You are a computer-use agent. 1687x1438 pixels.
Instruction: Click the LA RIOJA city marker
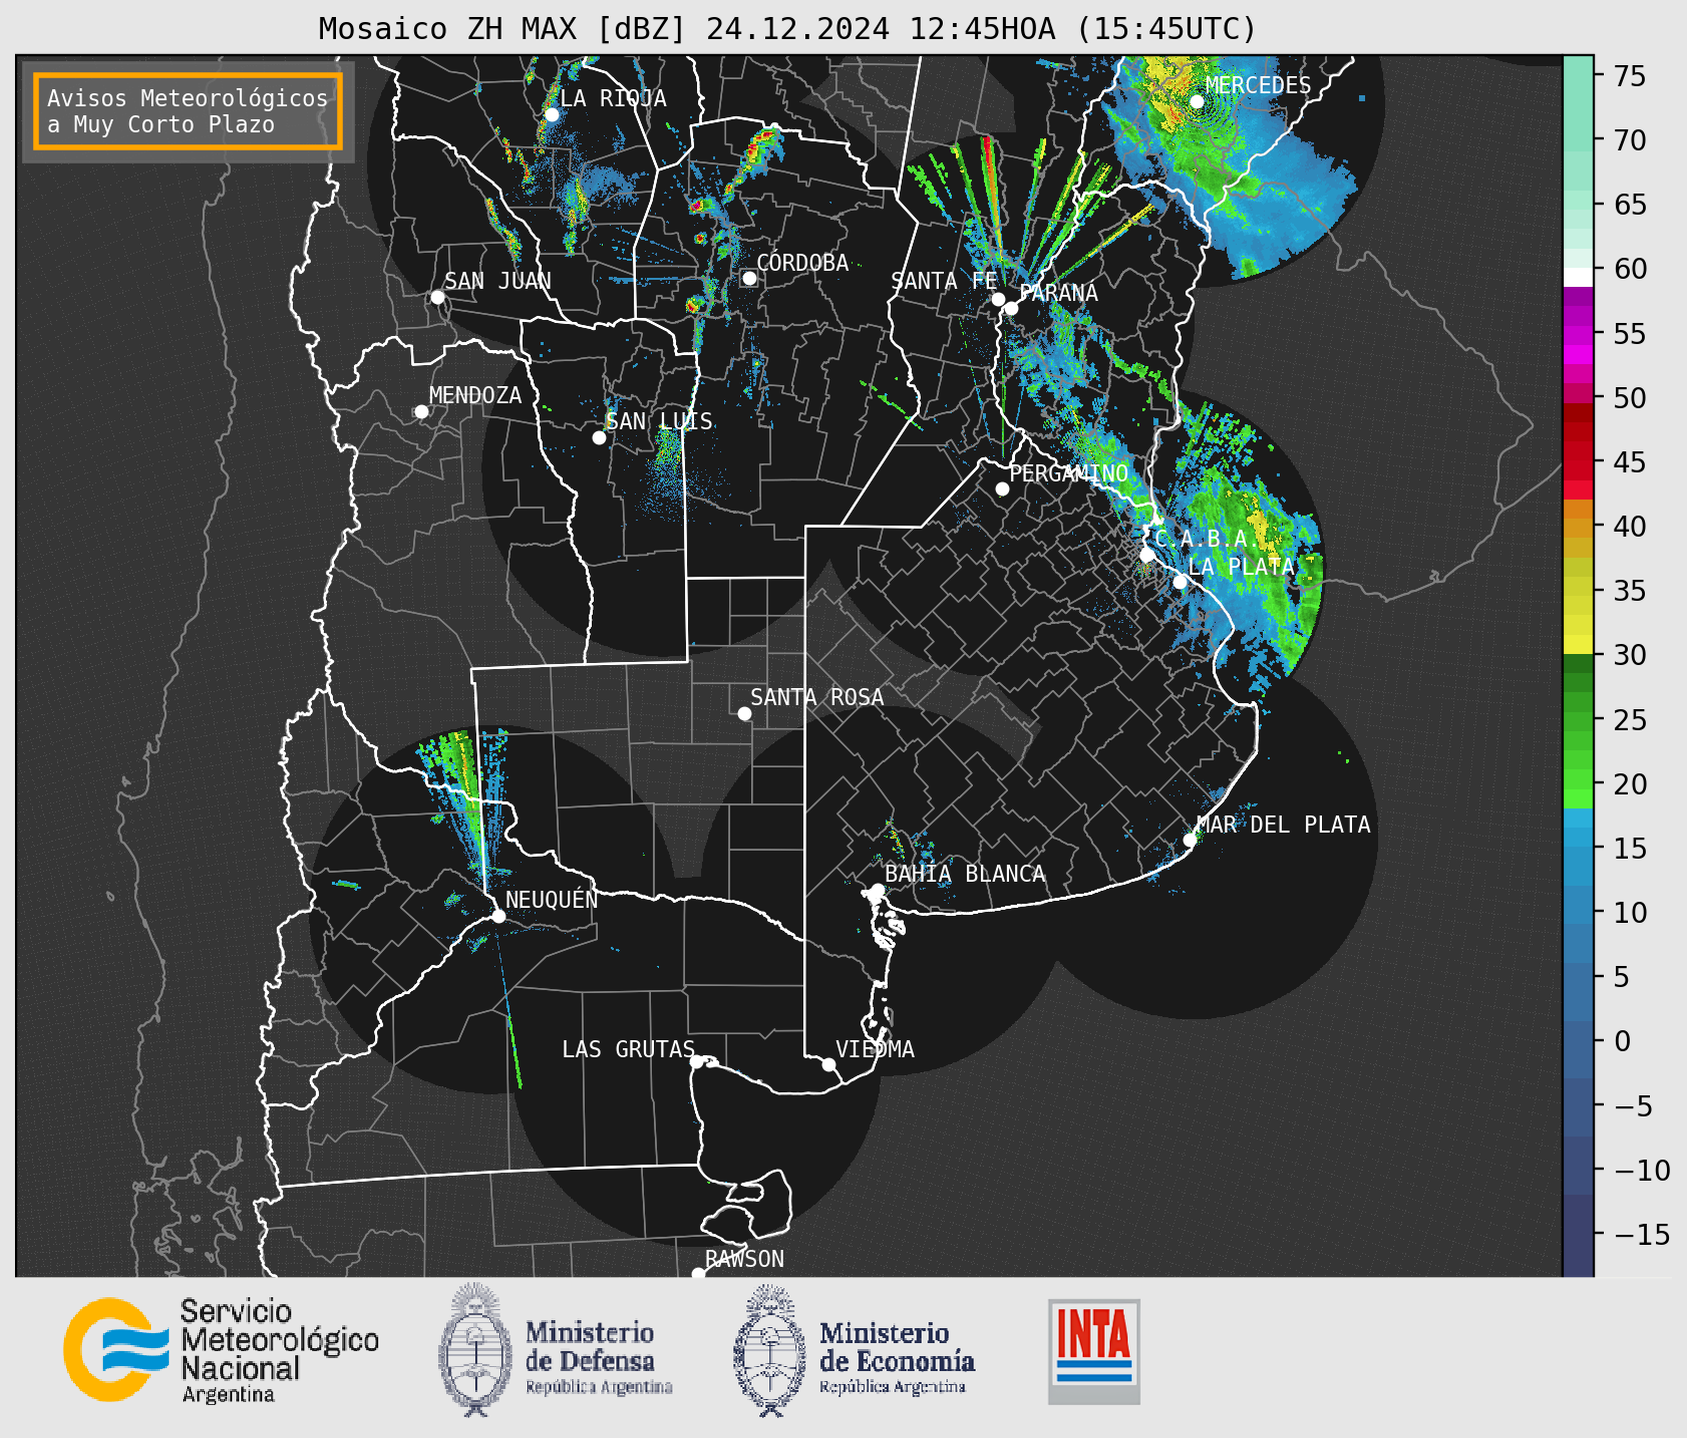click(551, 115)
